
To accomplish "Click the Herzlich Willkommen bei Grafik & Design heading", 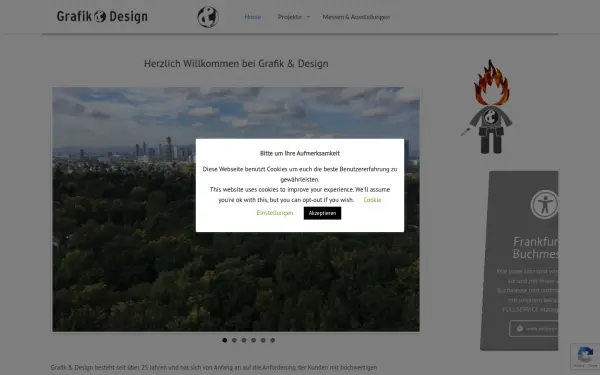I will (x=236, y=64).
